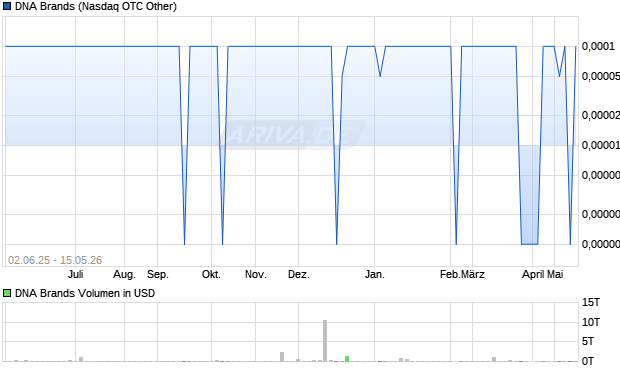This screenshot has width=620, height=371.
Task: Click the '0,0001' price axis value
Action: [598, 46]
